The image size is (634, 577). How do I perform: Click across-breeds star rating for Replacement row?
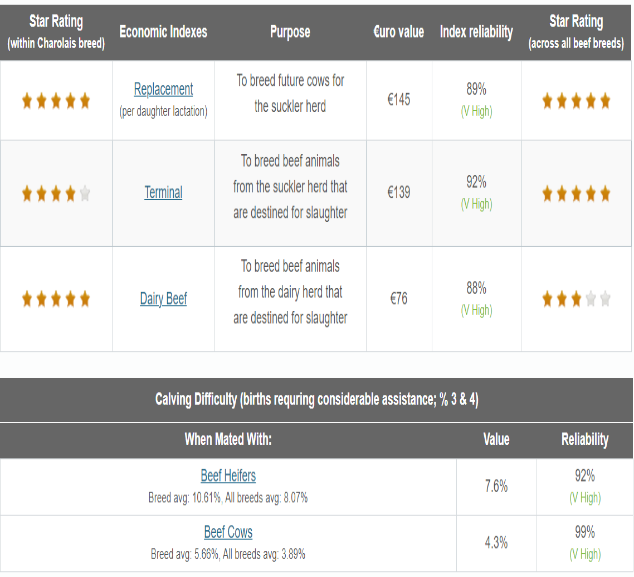576,101
